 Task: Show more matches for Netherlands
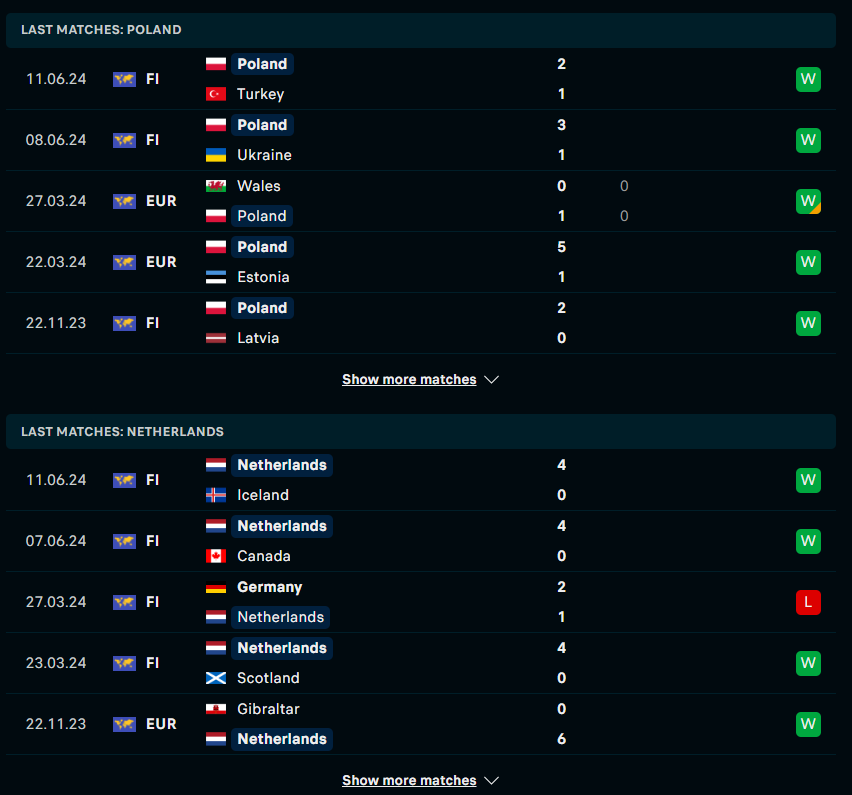[409, 780]
